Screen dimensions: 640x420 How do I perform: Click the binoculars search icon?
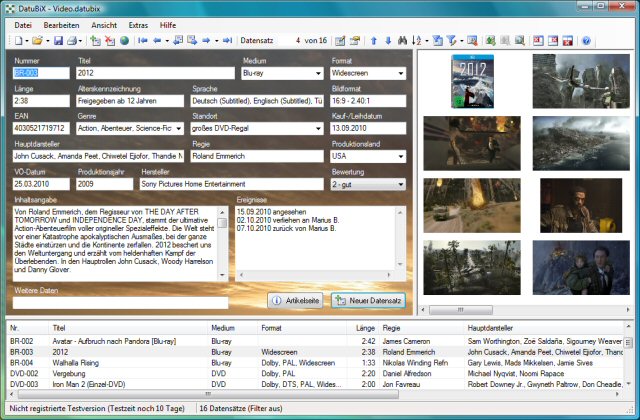pyautogui.click(x=403, y=41)
